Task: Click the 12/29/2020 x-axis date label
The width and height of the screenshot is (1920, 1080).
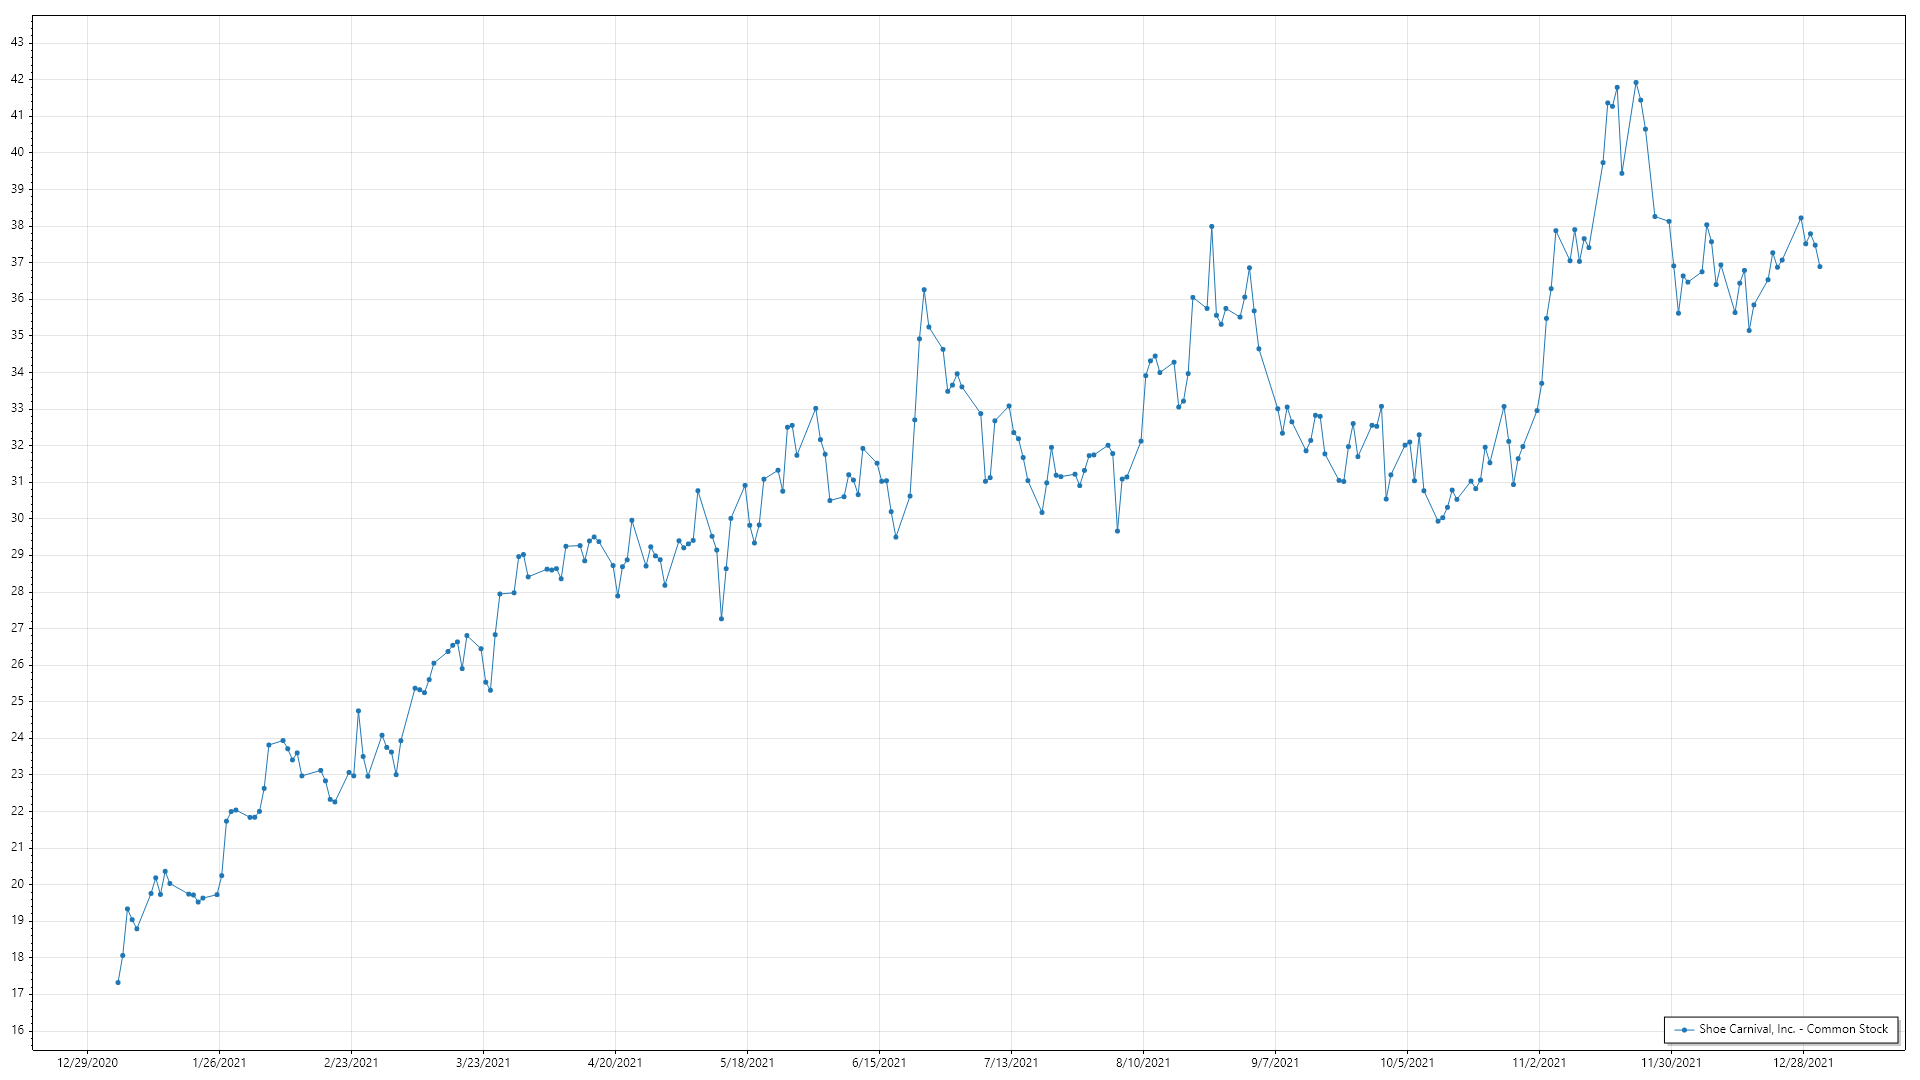Action: 87,1063
